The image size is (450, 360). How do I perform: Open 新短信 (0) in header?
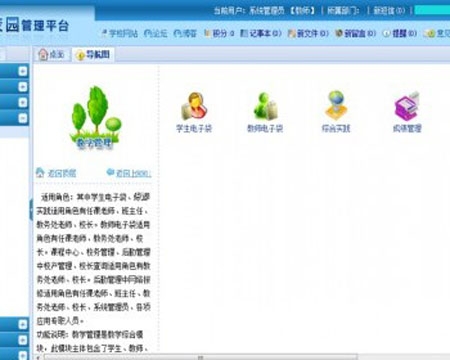pos(389,11)
